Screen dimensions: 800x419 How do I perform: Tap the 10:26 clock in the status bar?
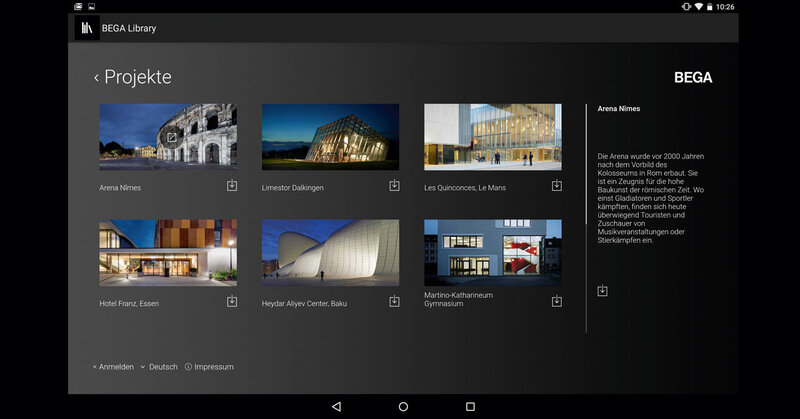pyautogui.click(x=725, y=7)
